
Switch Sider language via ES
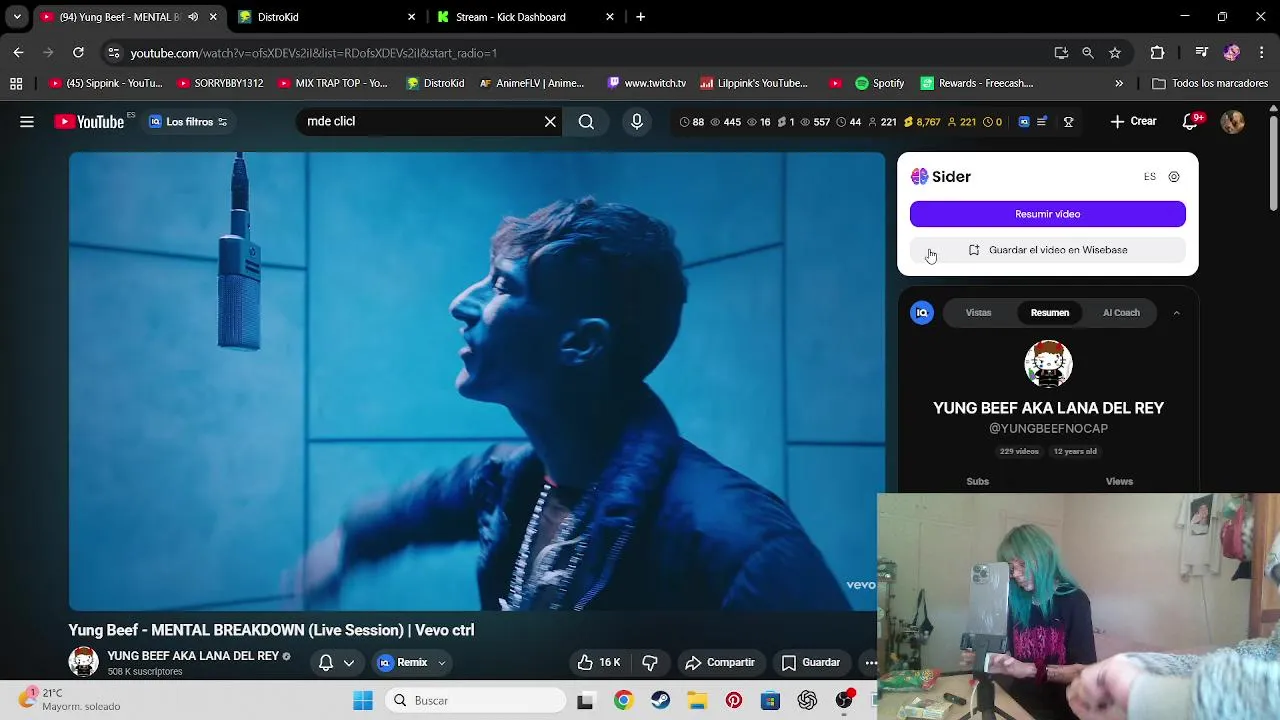(x=1150, y=177)
